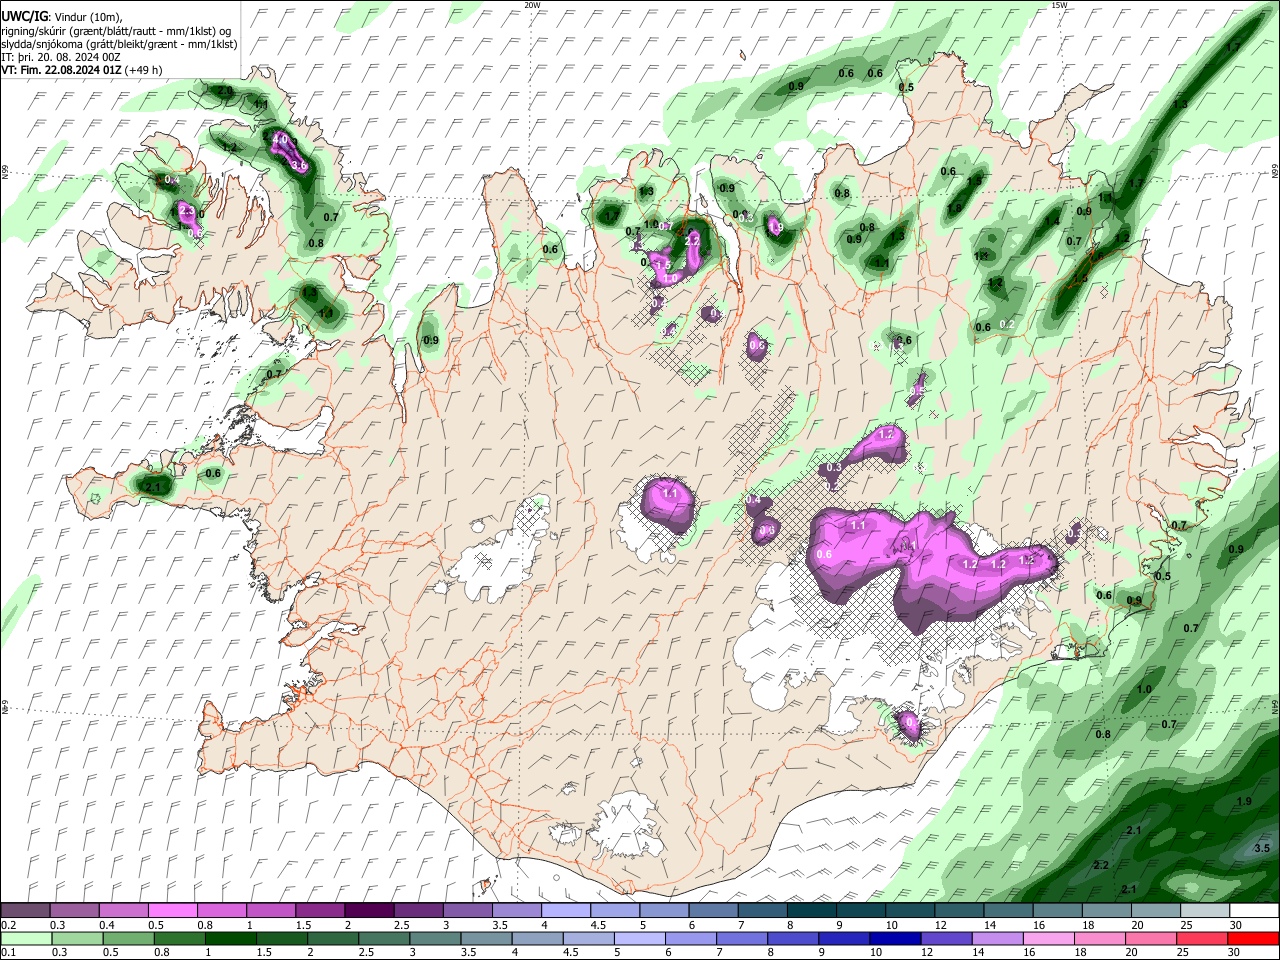Click the lower legend swatch labeled 8
This screenshot has height=960, width=1280.
[793, 939]
